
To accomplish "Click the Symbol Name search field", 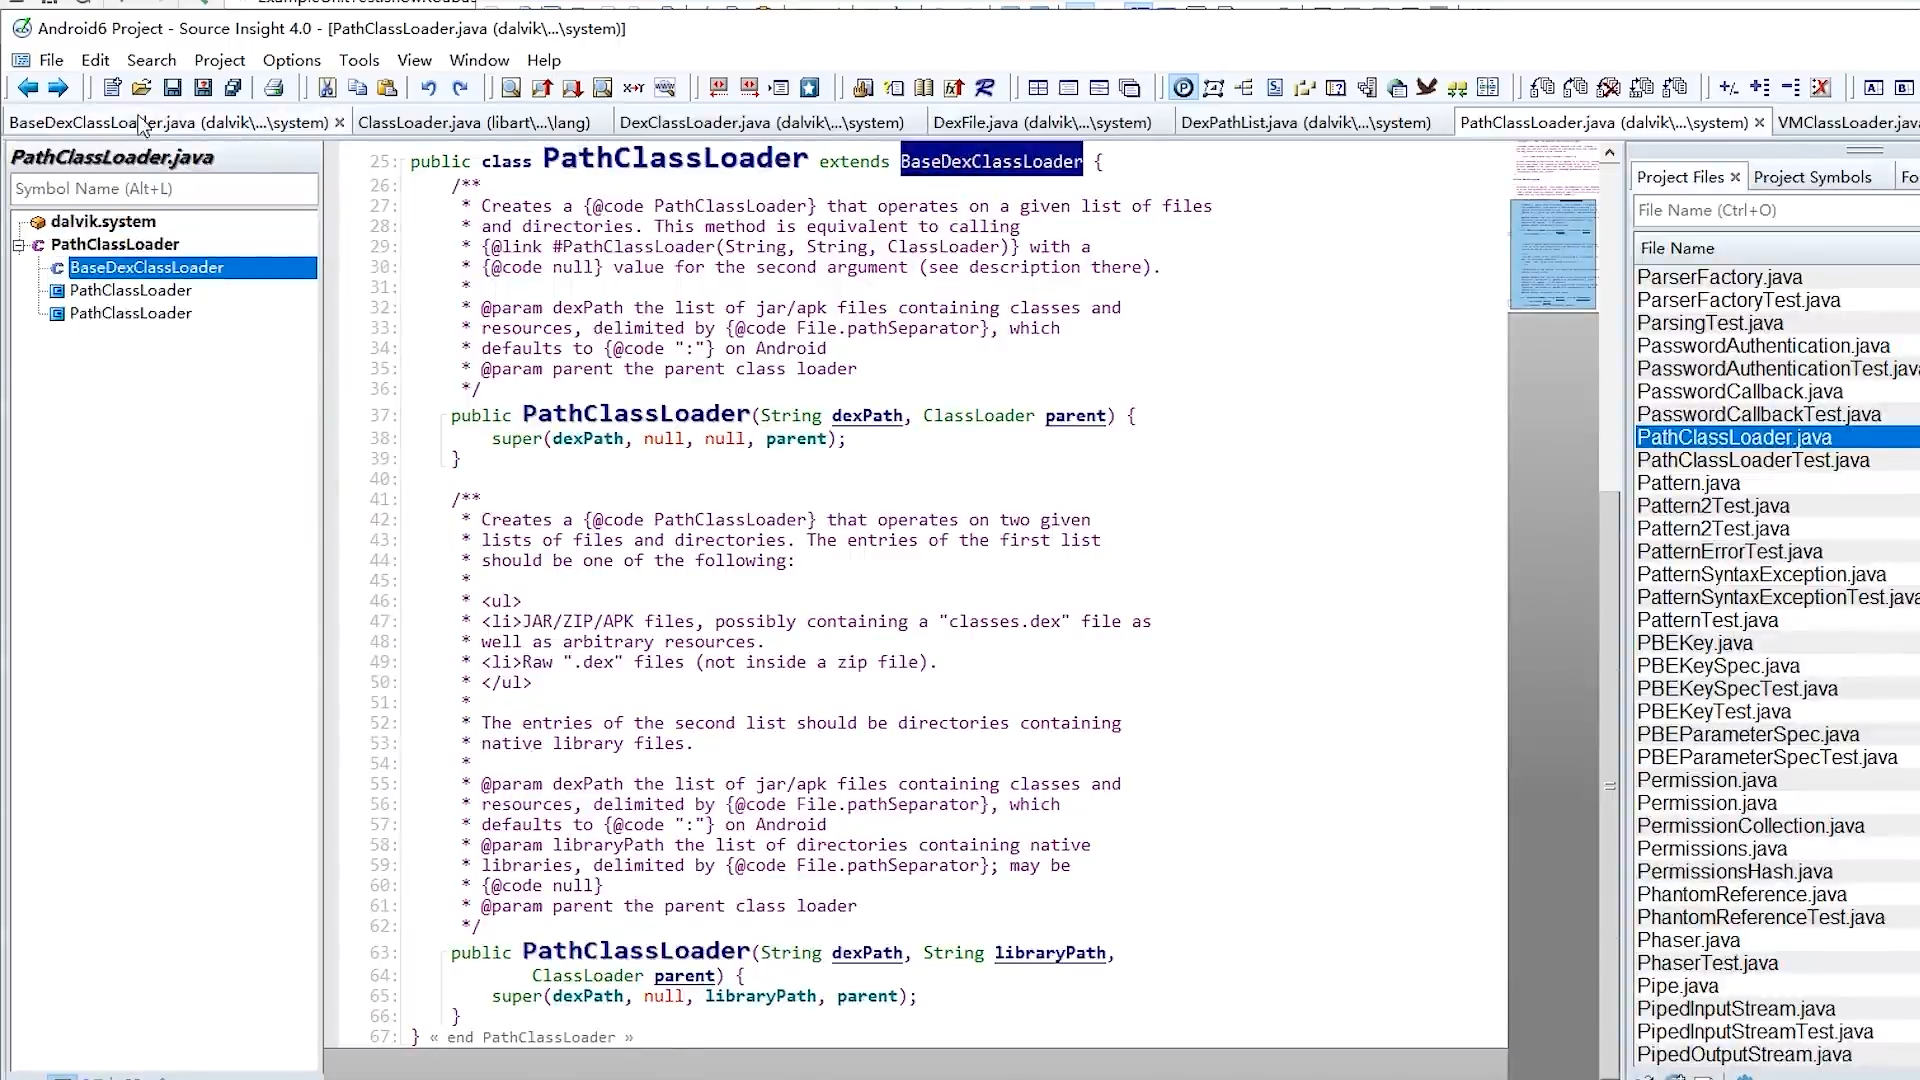I will tap(164, 188).
